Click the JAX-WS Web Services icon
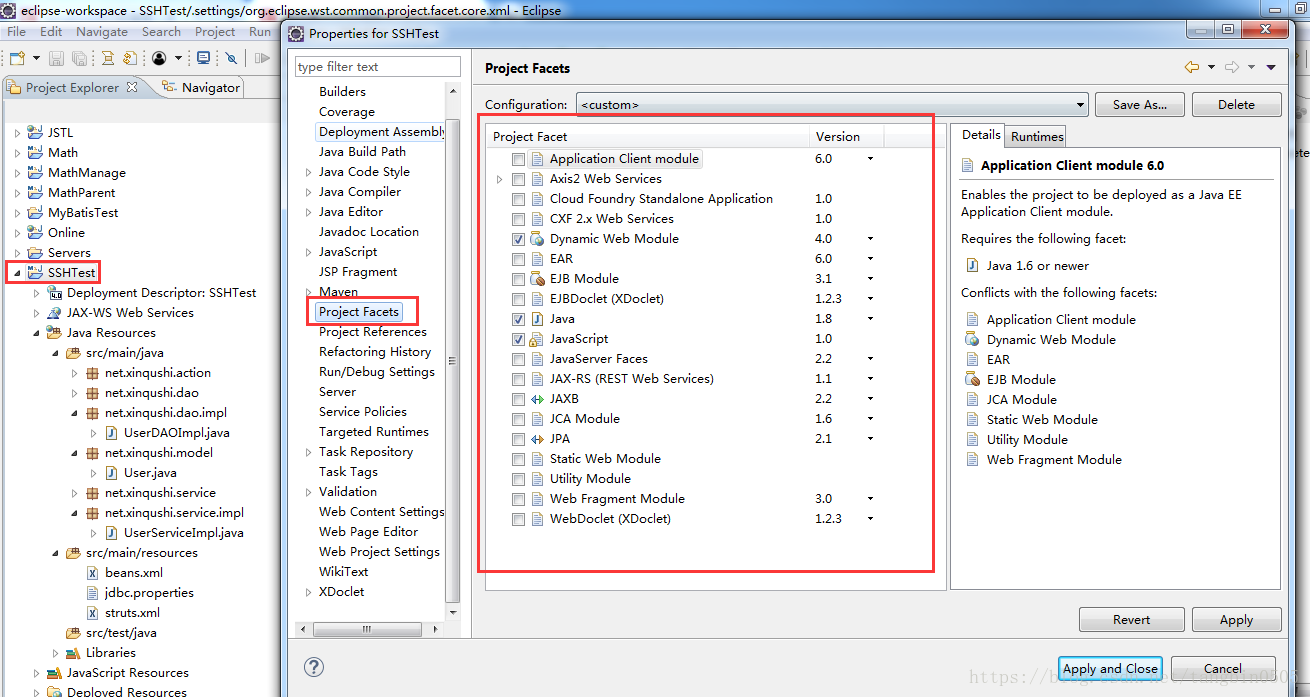Viewport: 1310px width, 697px height. pos(55,312)
